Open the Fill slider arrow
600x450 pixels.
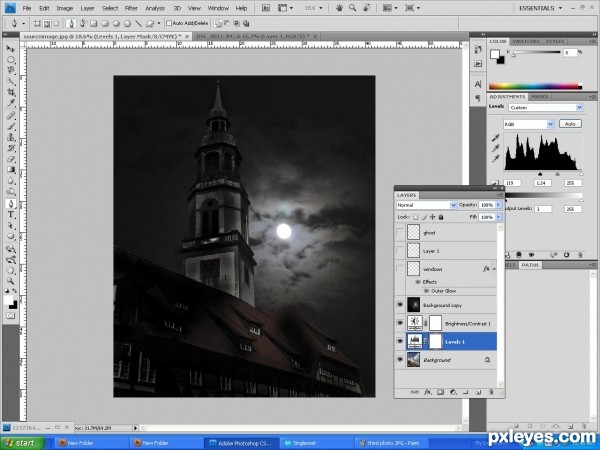[499, 217]
